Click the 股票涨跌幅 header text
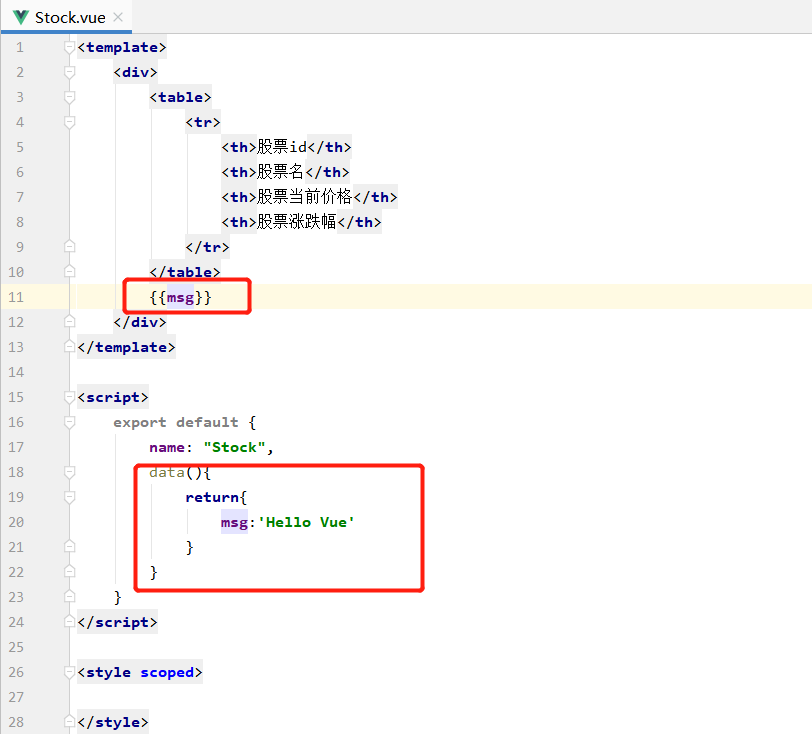Screen dimensions: 812x734 pyautogui.click(x=297, y=222)
